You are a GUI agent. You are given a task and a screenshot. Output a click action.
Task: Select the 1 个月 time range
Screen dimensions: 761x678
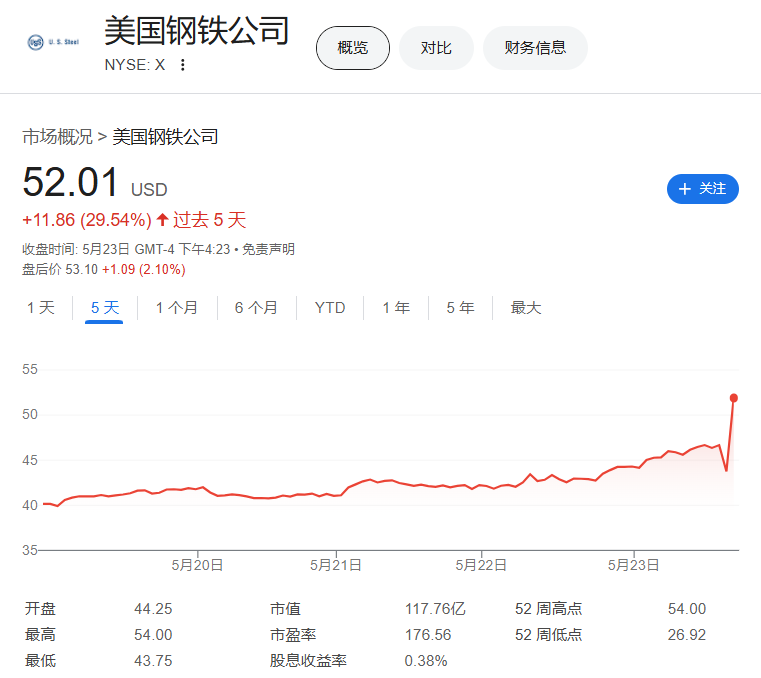point(177,308)
